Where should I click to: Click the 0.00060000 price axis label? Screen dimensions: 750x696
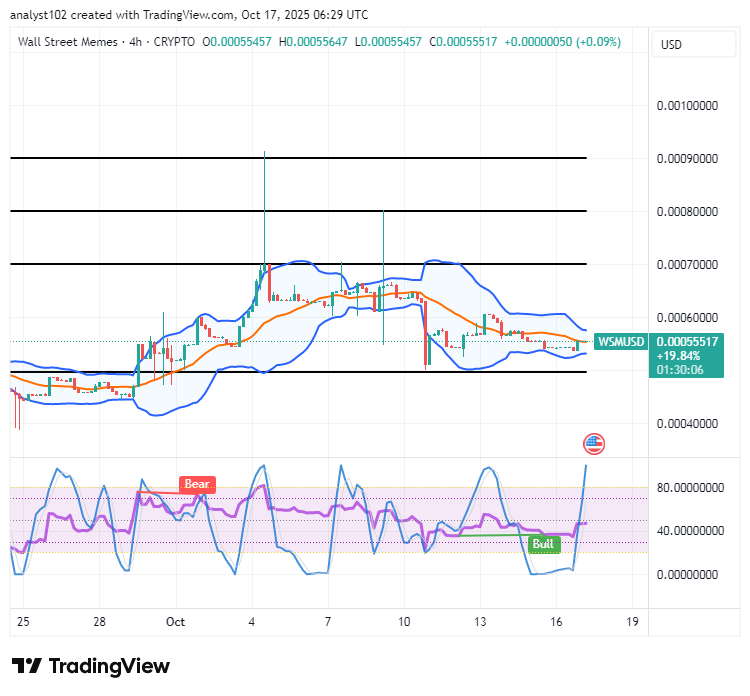click(687, 318)
